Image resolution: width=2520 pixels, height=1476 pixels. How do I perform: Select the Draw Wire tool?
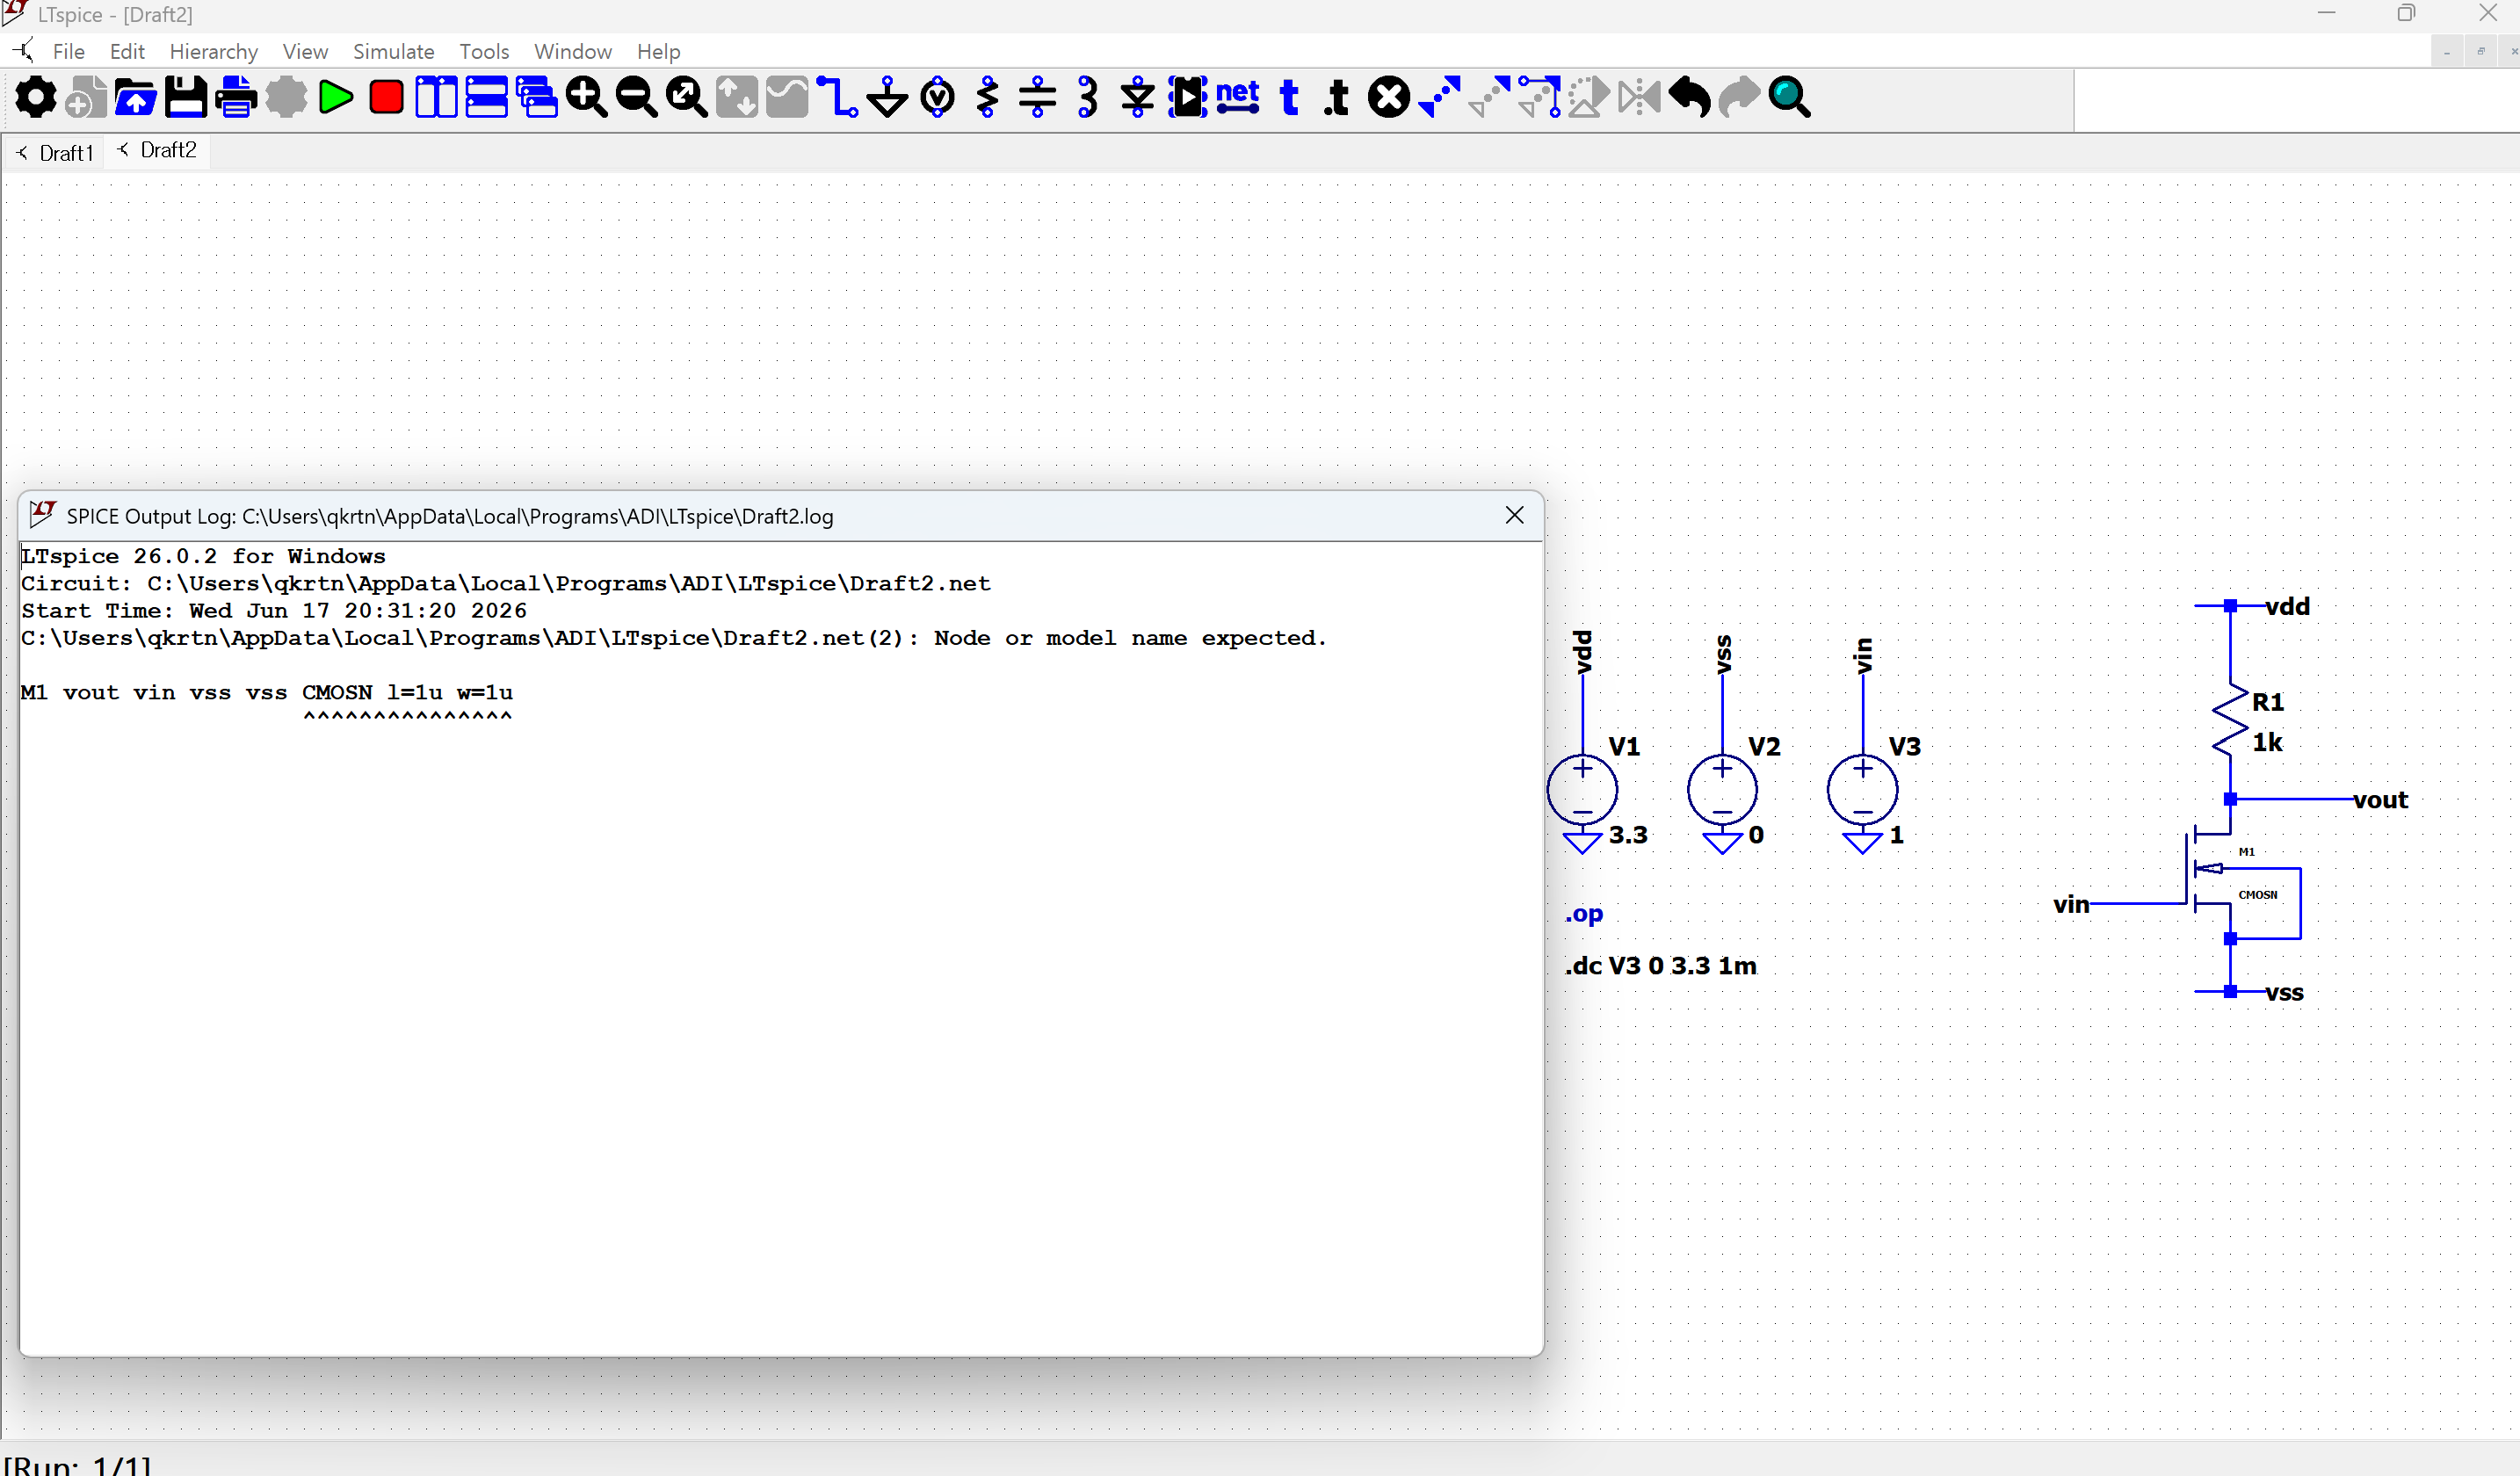coord(837,97)
